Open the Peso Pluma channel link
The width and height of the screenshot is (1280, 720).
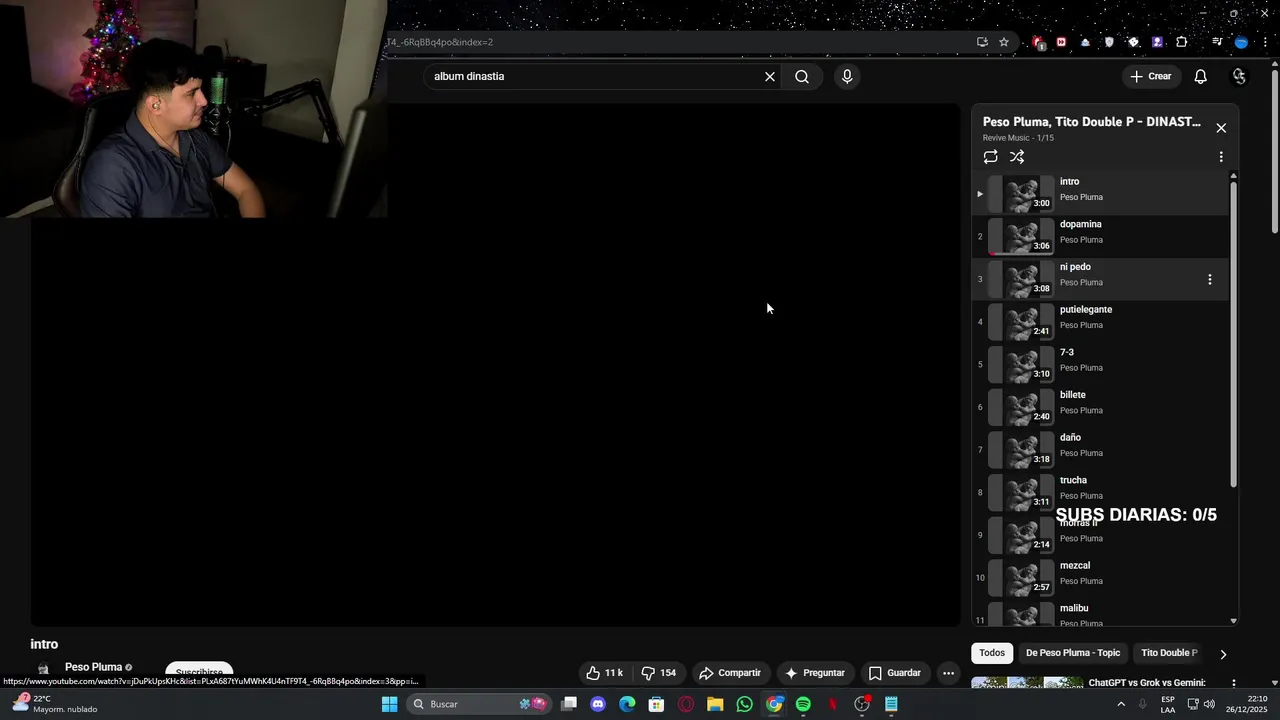coord(93,667)
